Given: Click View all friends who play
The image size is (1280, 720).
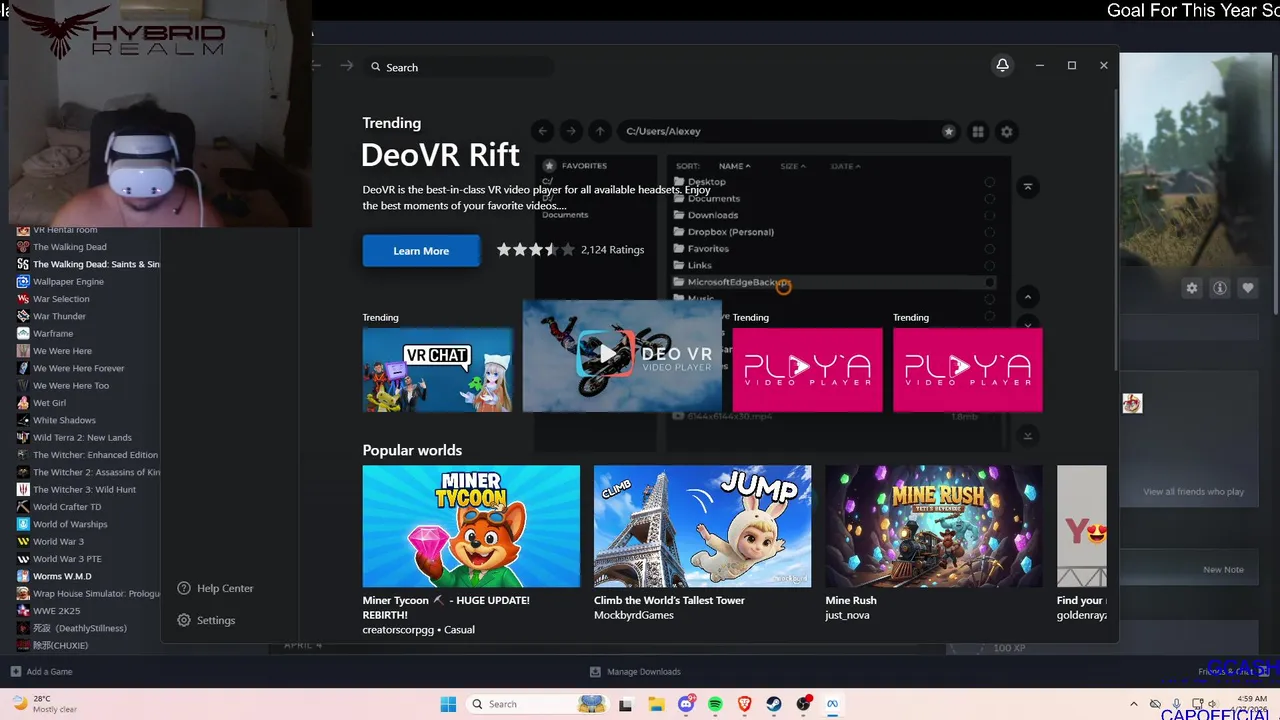Looking at the screenshot, I should pyautogui.click(x=1194, y=492).
